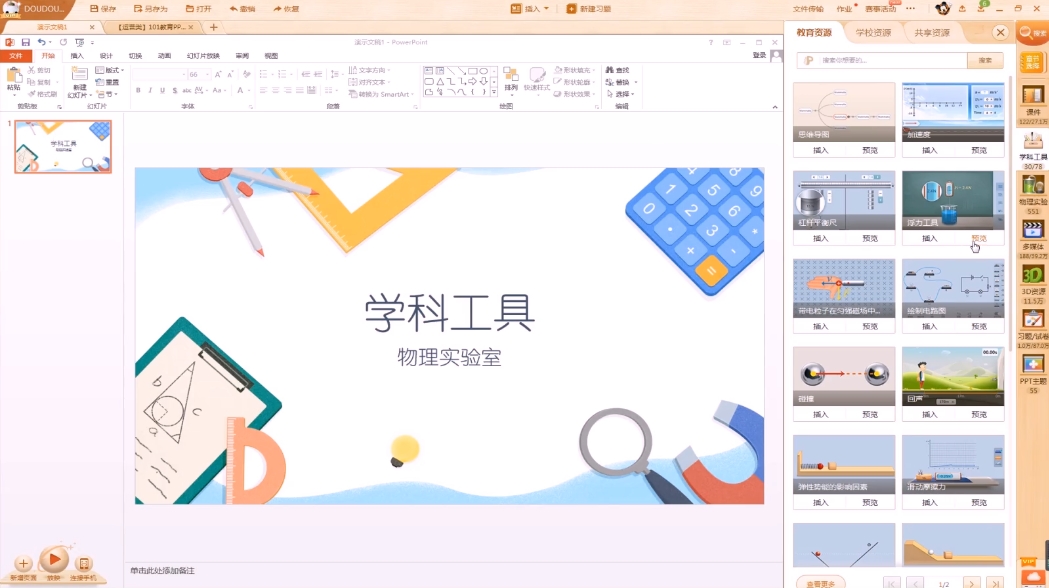Click the resource search input field
The image size is (1049, 588).
coord(882,60)
